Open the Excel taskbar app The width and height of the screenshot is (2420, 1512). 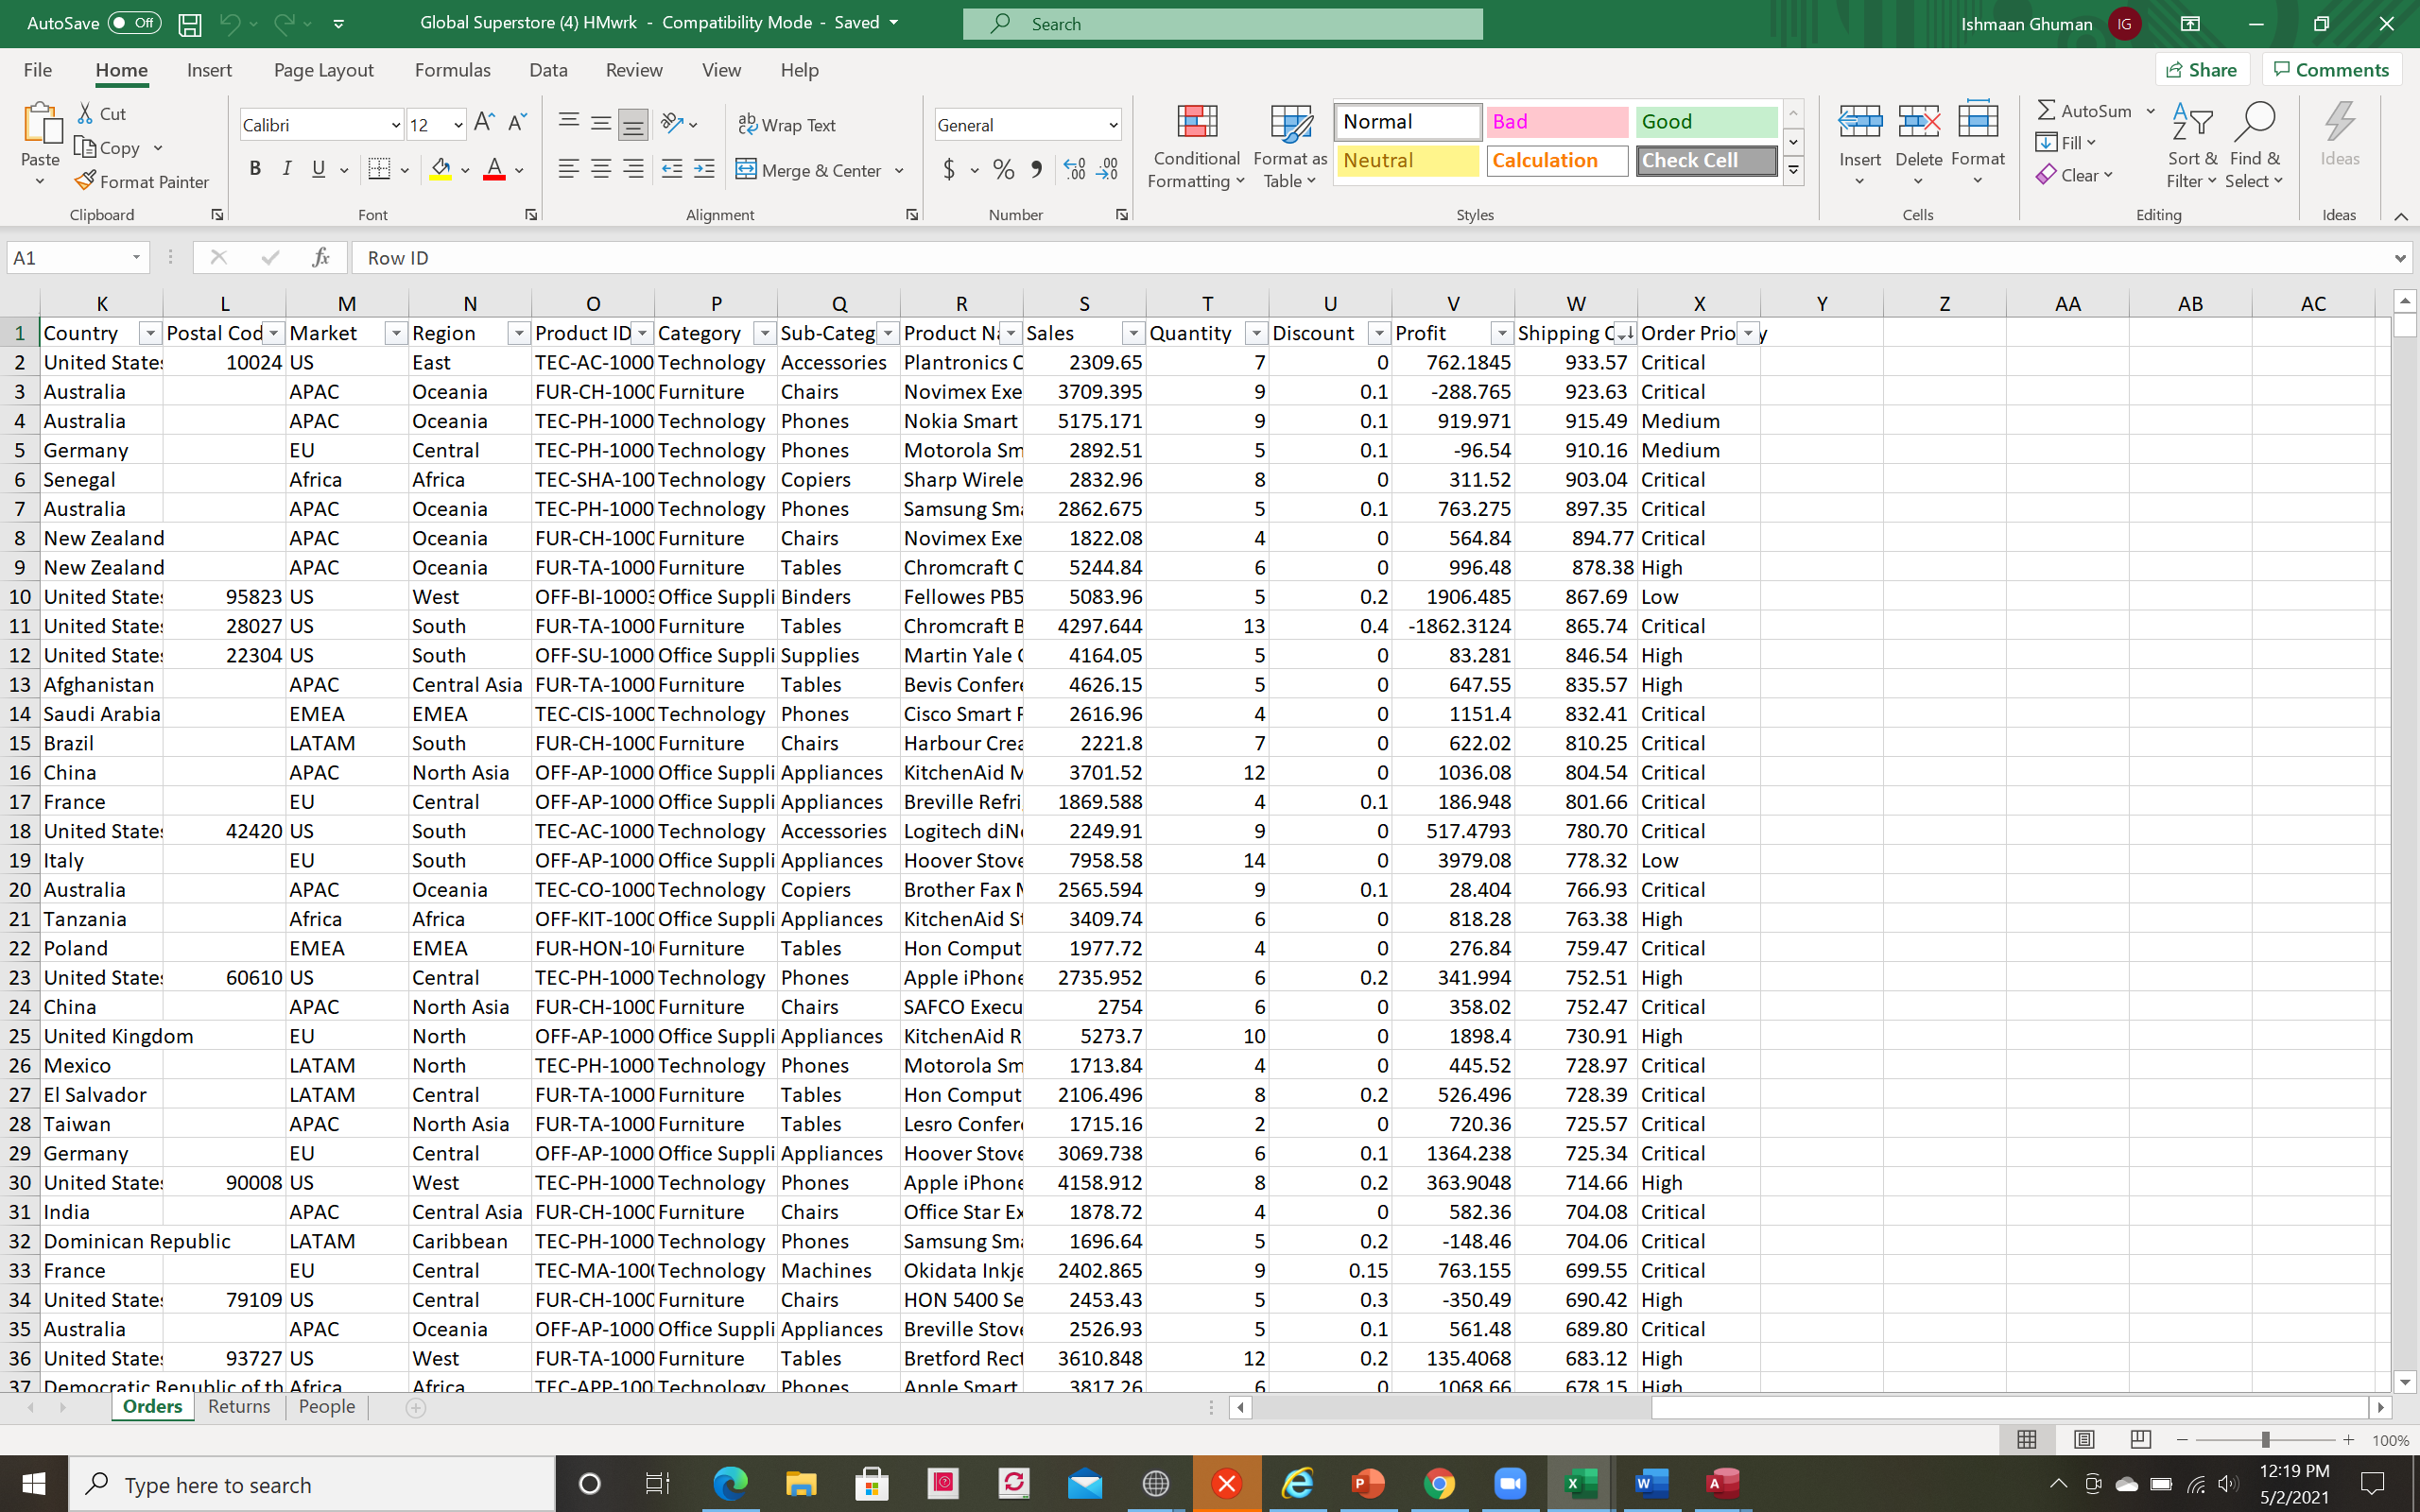click(x=1581, y=1483)
